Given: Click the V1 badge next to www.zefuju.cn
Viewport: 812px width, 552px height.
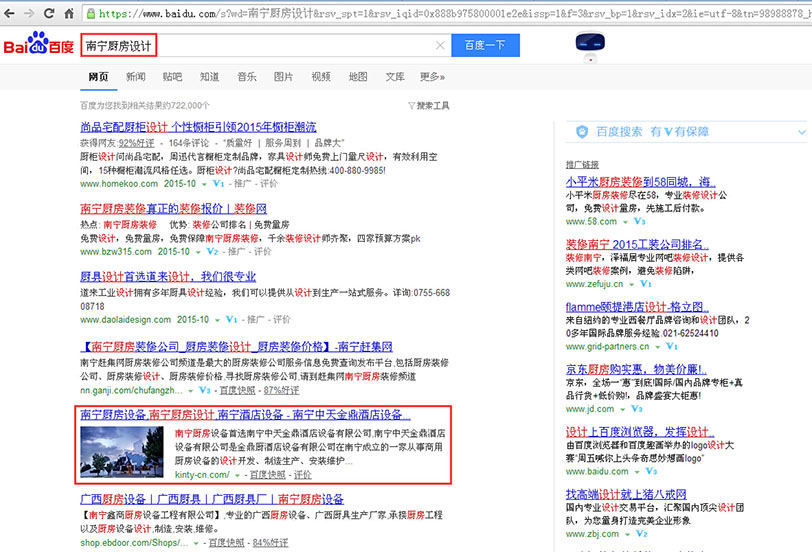Looking at the screenshot, I should coord(645,284).
